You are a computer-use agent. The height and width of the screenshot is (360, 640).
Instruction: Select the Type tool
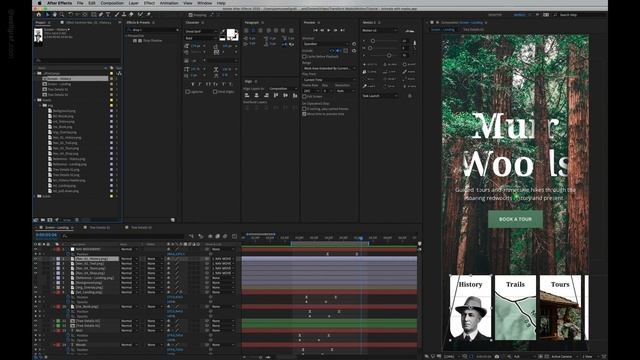tap(108, 15)
